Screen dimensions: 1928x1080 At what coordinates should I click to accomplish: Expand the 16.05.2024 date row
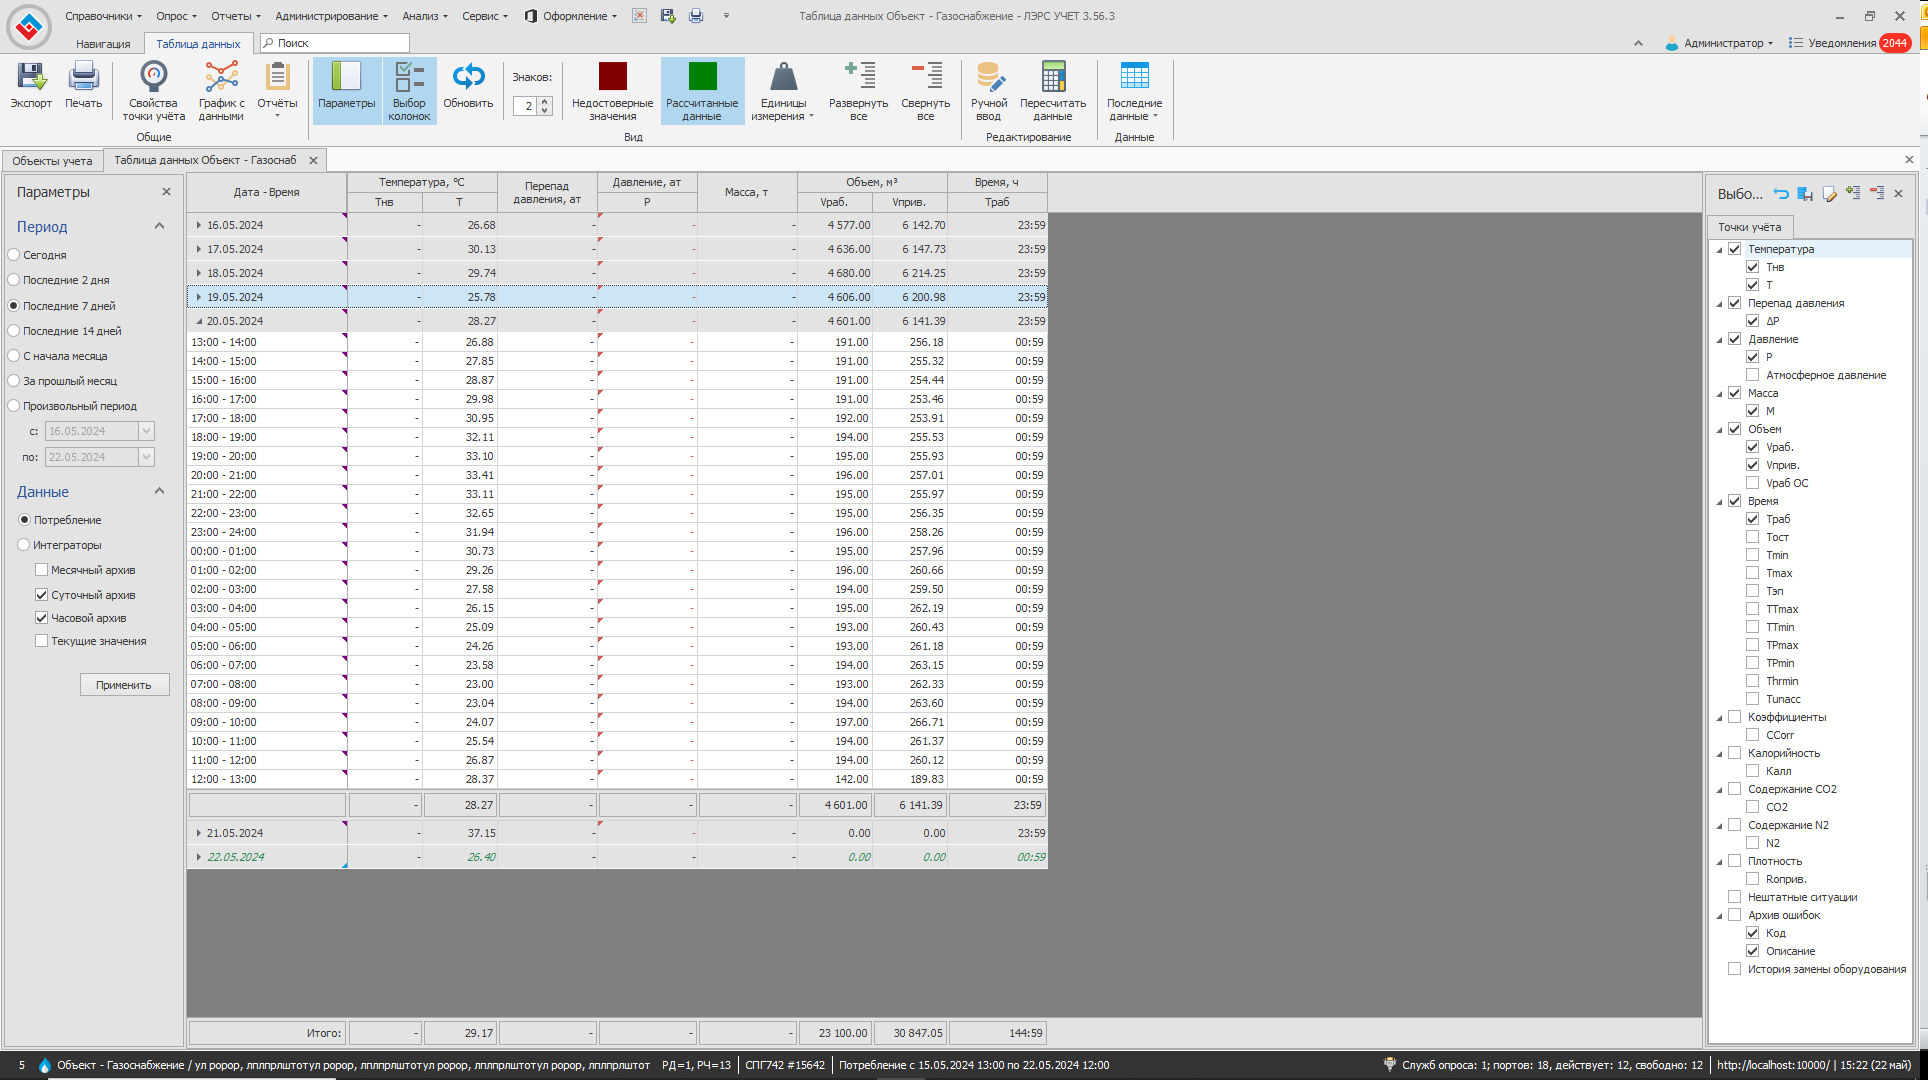(x=199, y=225)
